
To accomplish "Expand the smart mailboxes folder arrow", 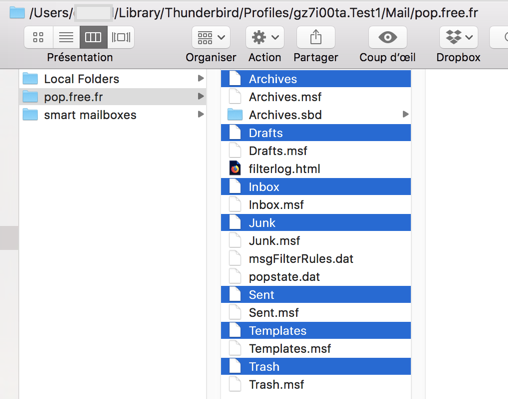I will [x=200, y=115].
